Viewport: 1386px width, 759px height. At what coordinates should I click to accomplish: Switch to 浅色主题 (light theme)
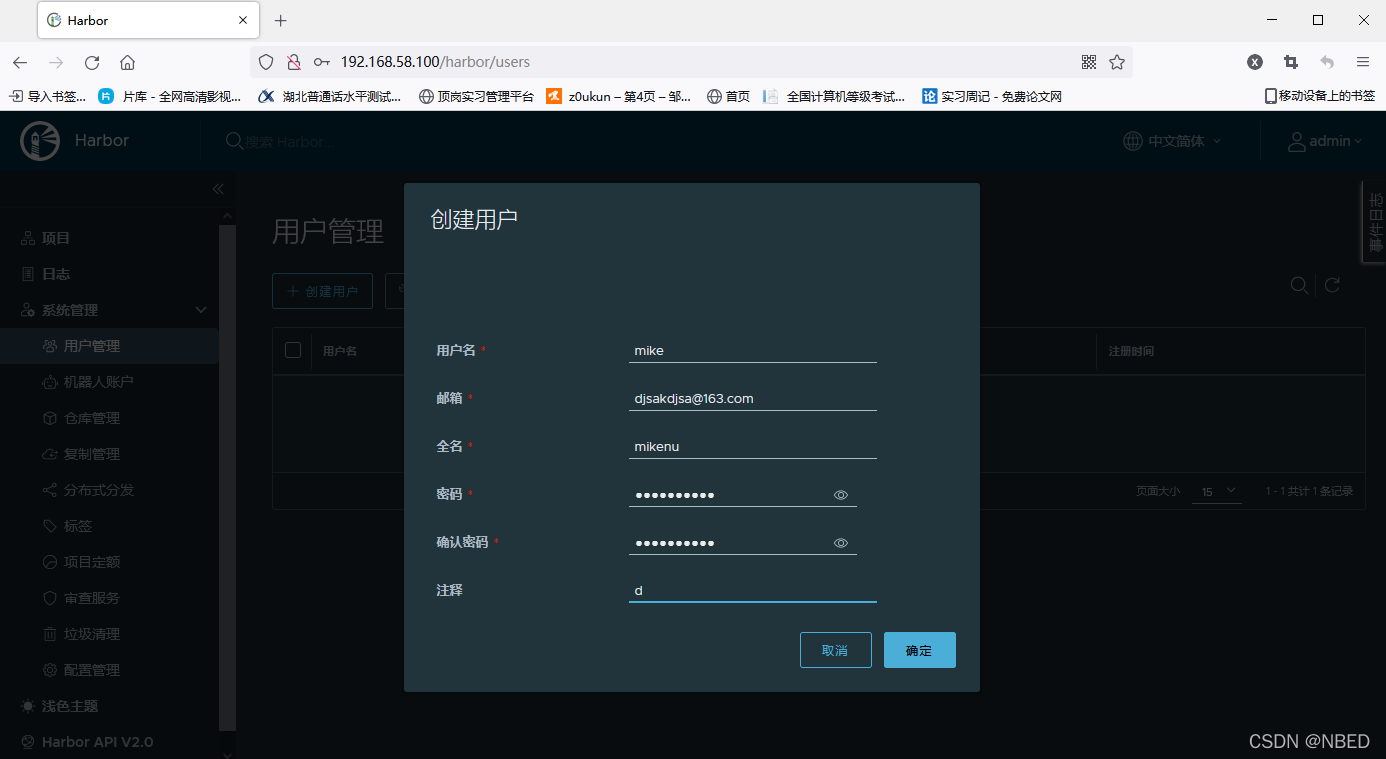[x=70, y=705]
